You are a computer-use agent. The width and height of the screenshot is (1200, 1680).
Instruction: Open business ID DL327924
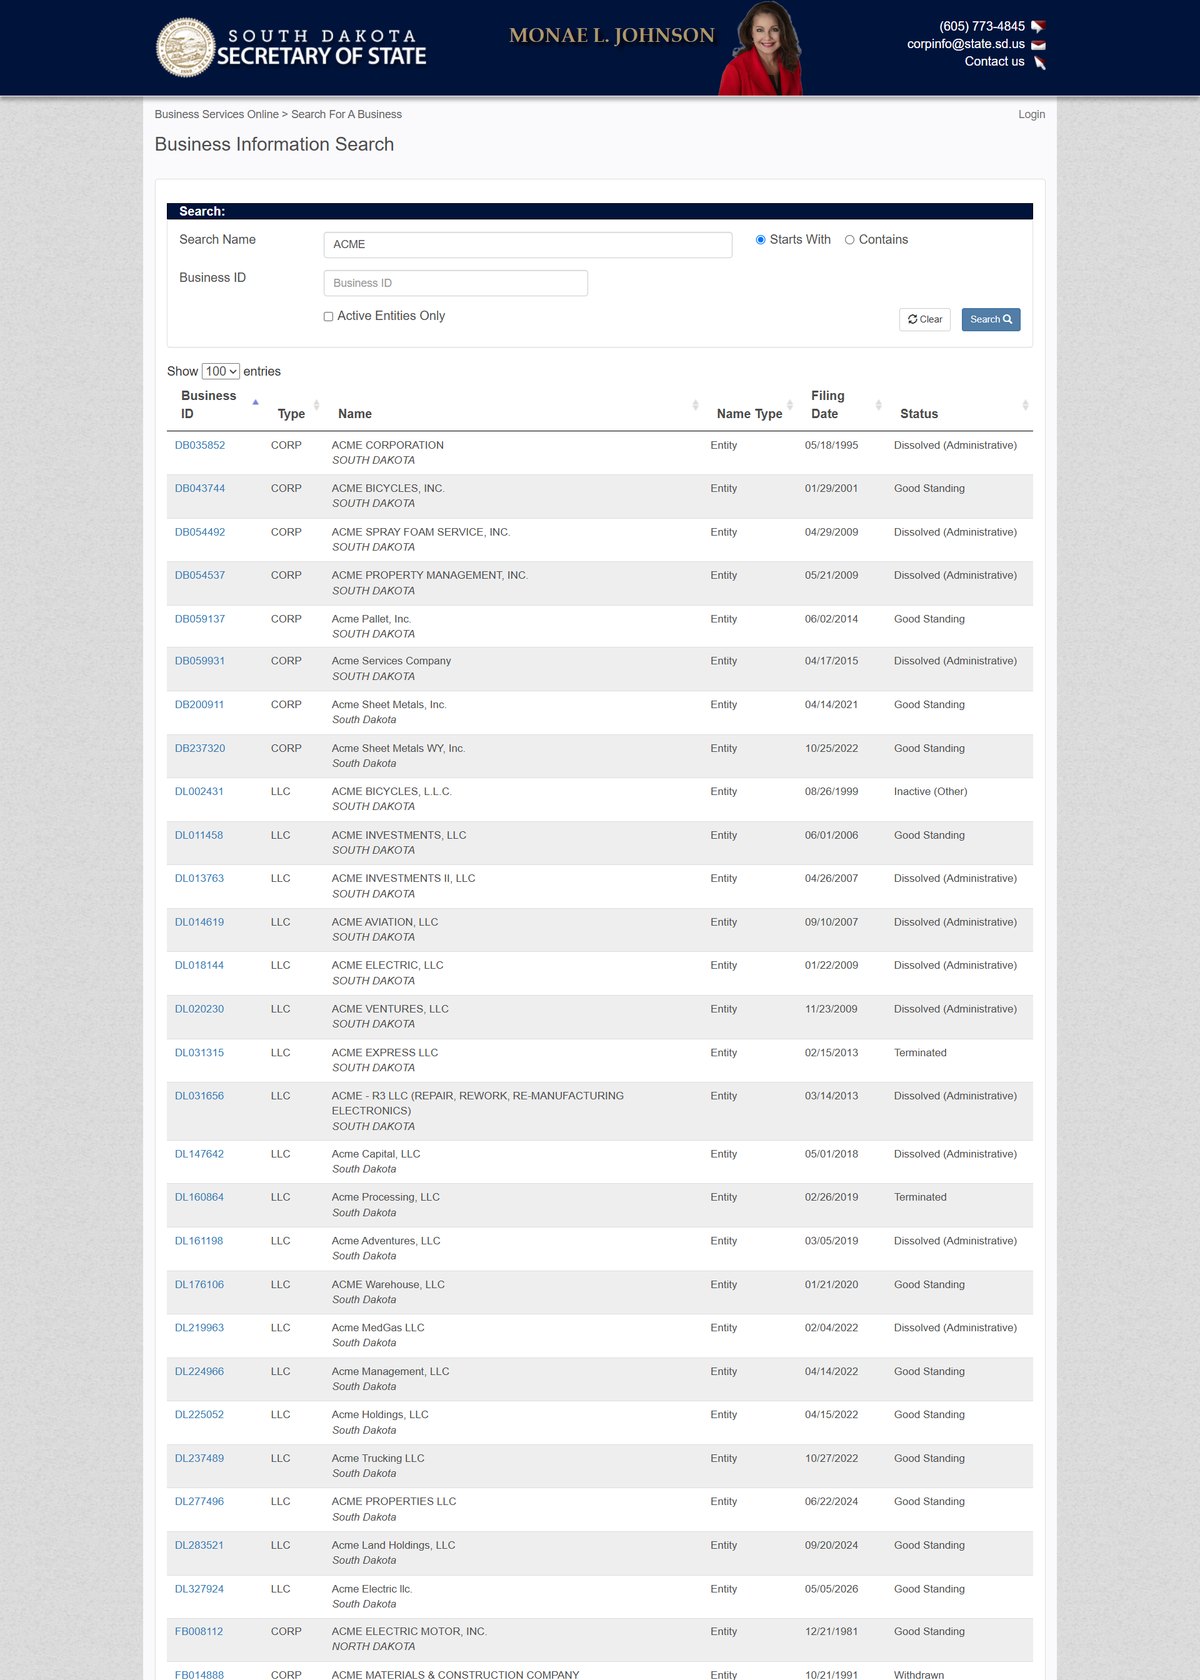point(199,1589)
